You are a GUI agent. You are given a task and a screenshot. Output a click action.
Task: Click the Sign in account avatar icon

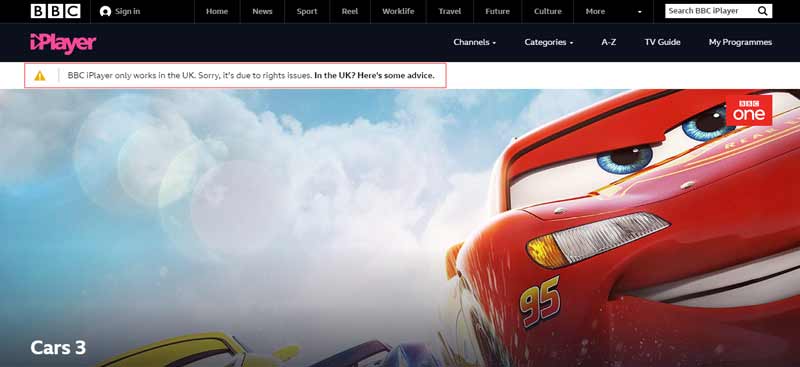pos(106,11)
